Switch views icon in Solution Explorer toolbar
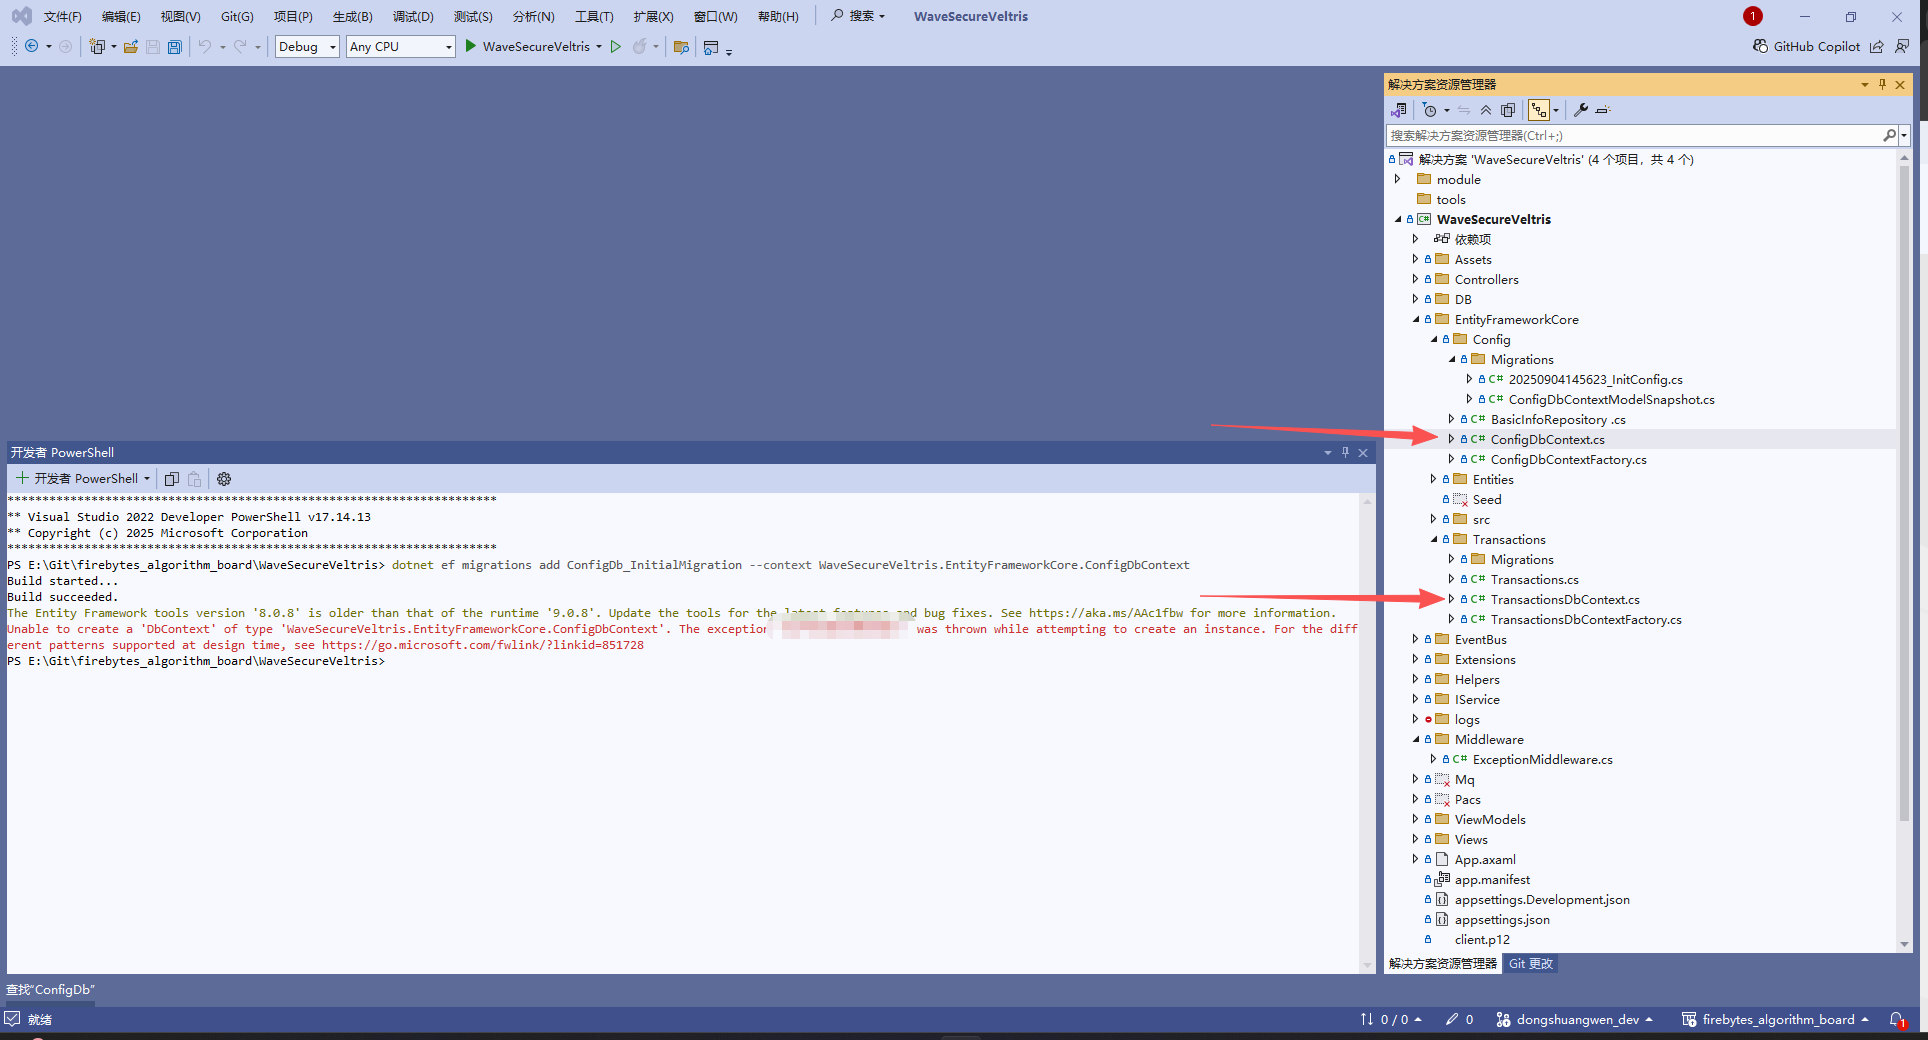1928x1040 pixels. (1399, 110)
